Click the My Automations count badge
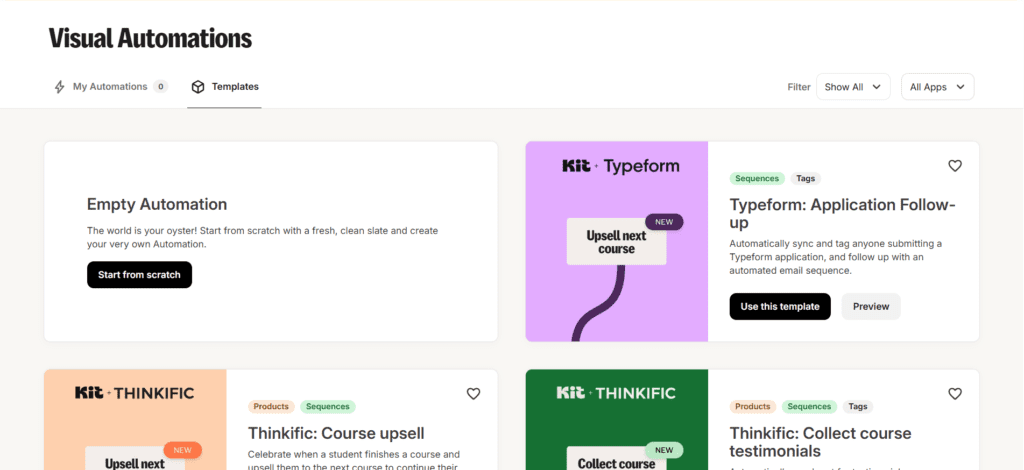The image size is (1024, 470). tap(161, 86)
